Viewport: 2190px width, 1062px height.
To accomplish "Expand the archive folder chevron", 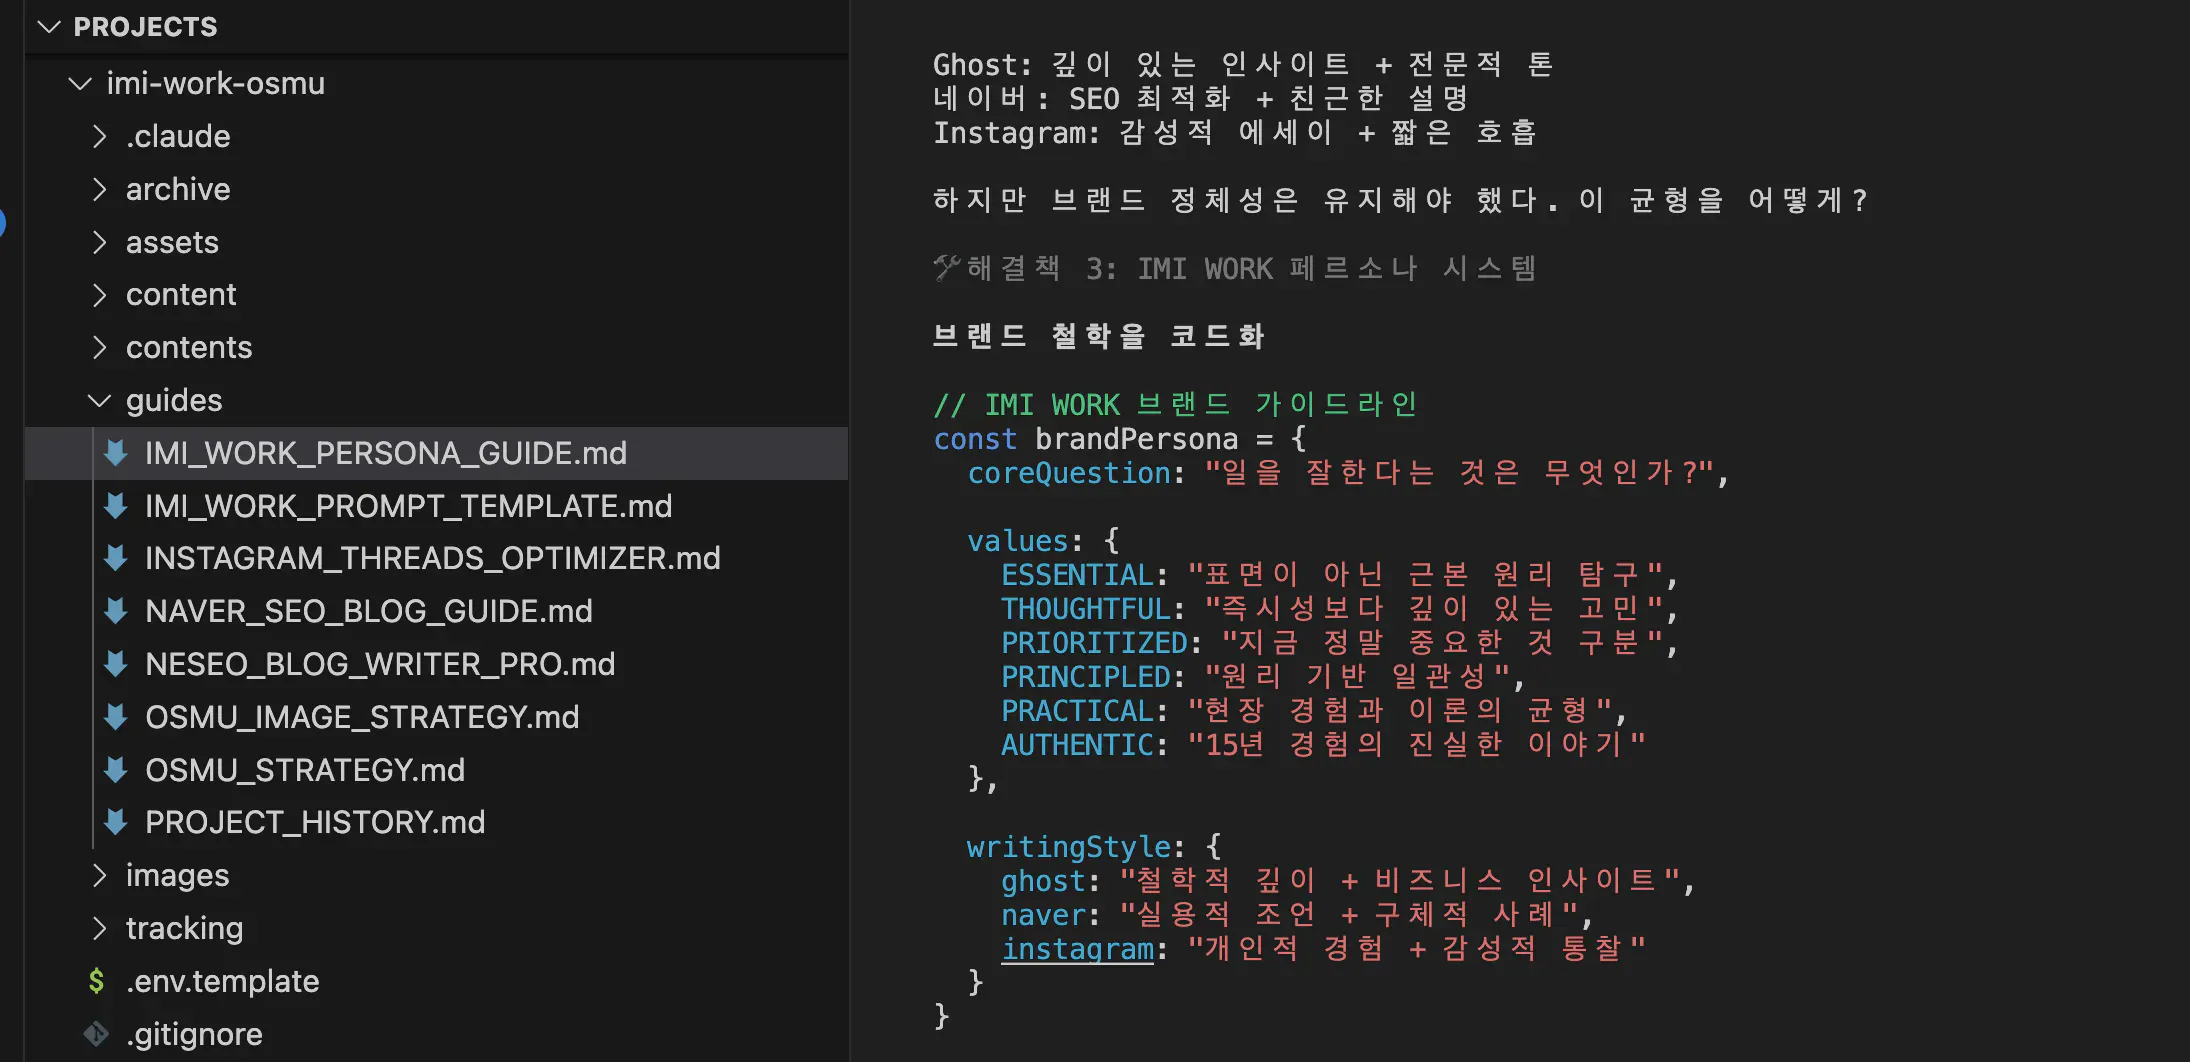I will coord(99,189).
